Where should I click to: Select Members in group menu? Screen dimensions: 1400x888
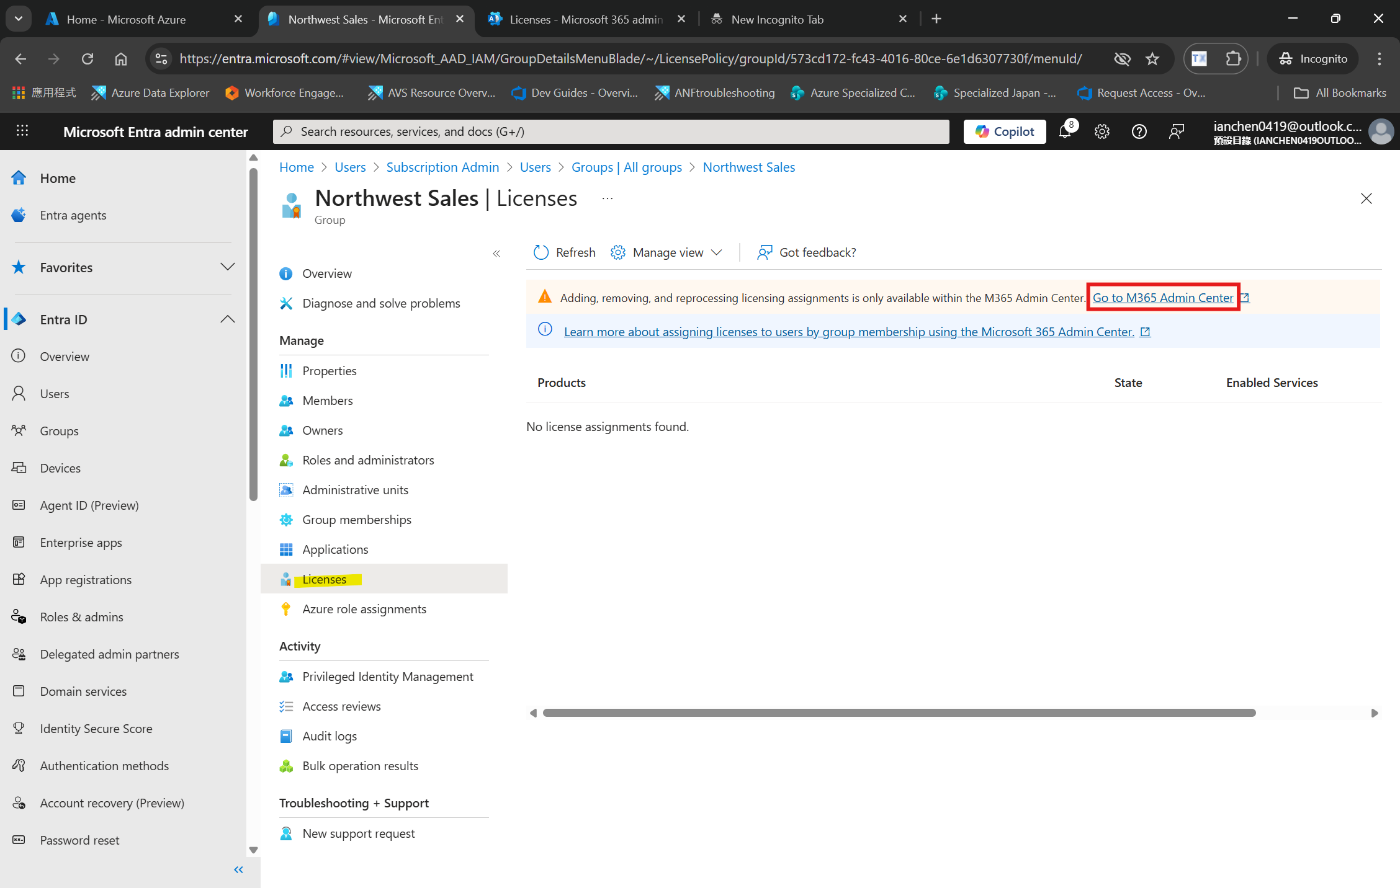click(x=327, y=401)
